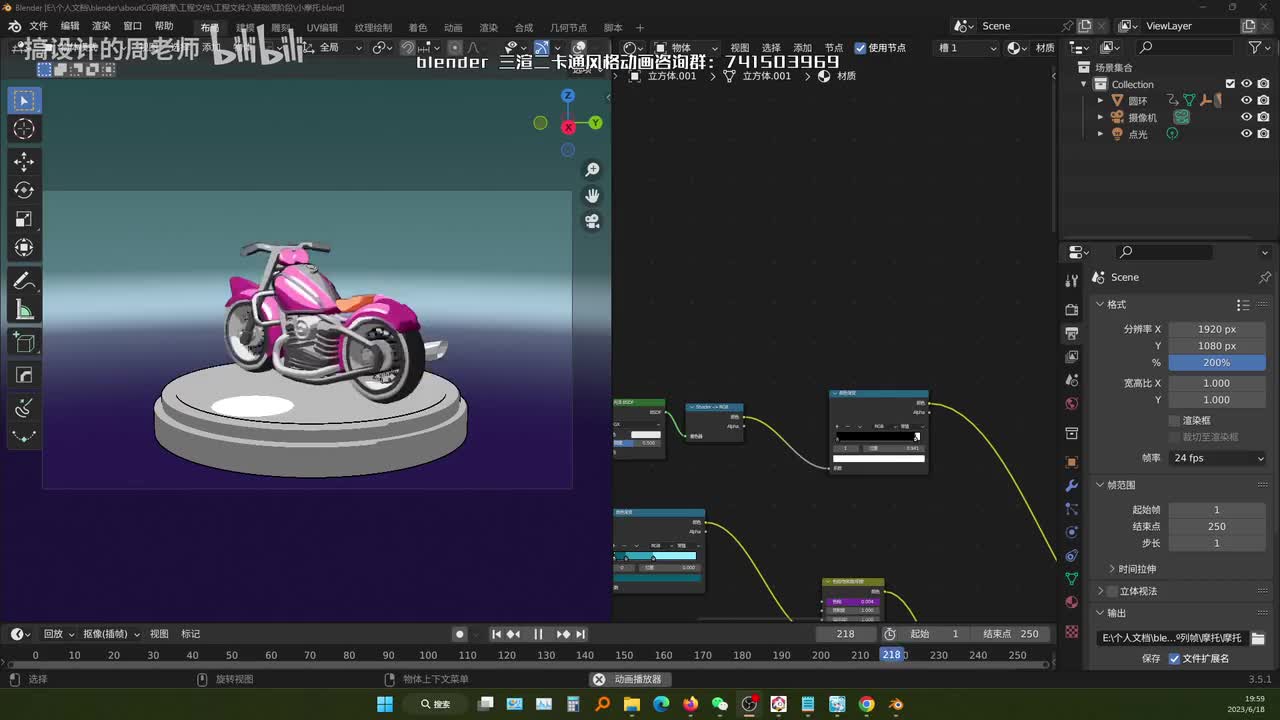
Task: Hide 圆环 object with eye icon
Action: pyautogui.click(x=1246, y=100)
